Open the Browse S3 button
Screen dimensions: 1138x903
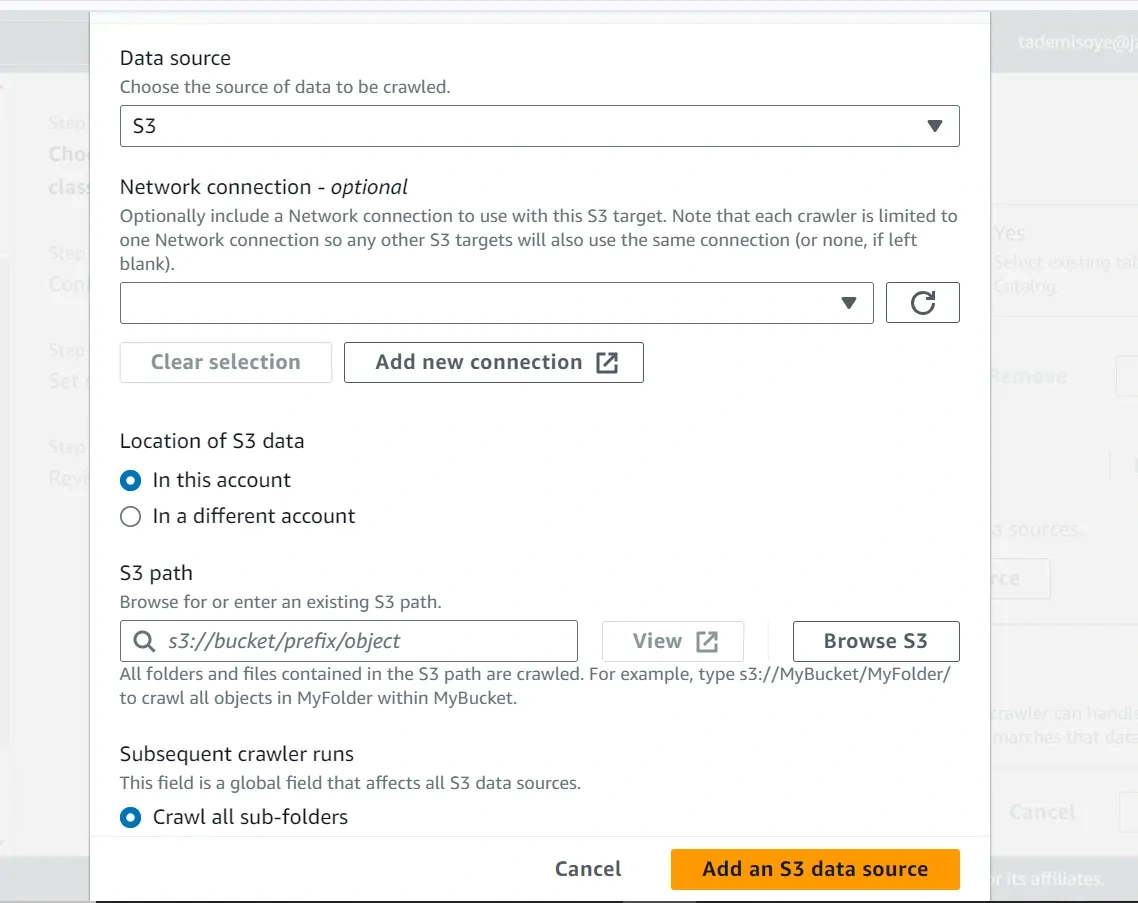pyautogui.click(x=875, y=642)
